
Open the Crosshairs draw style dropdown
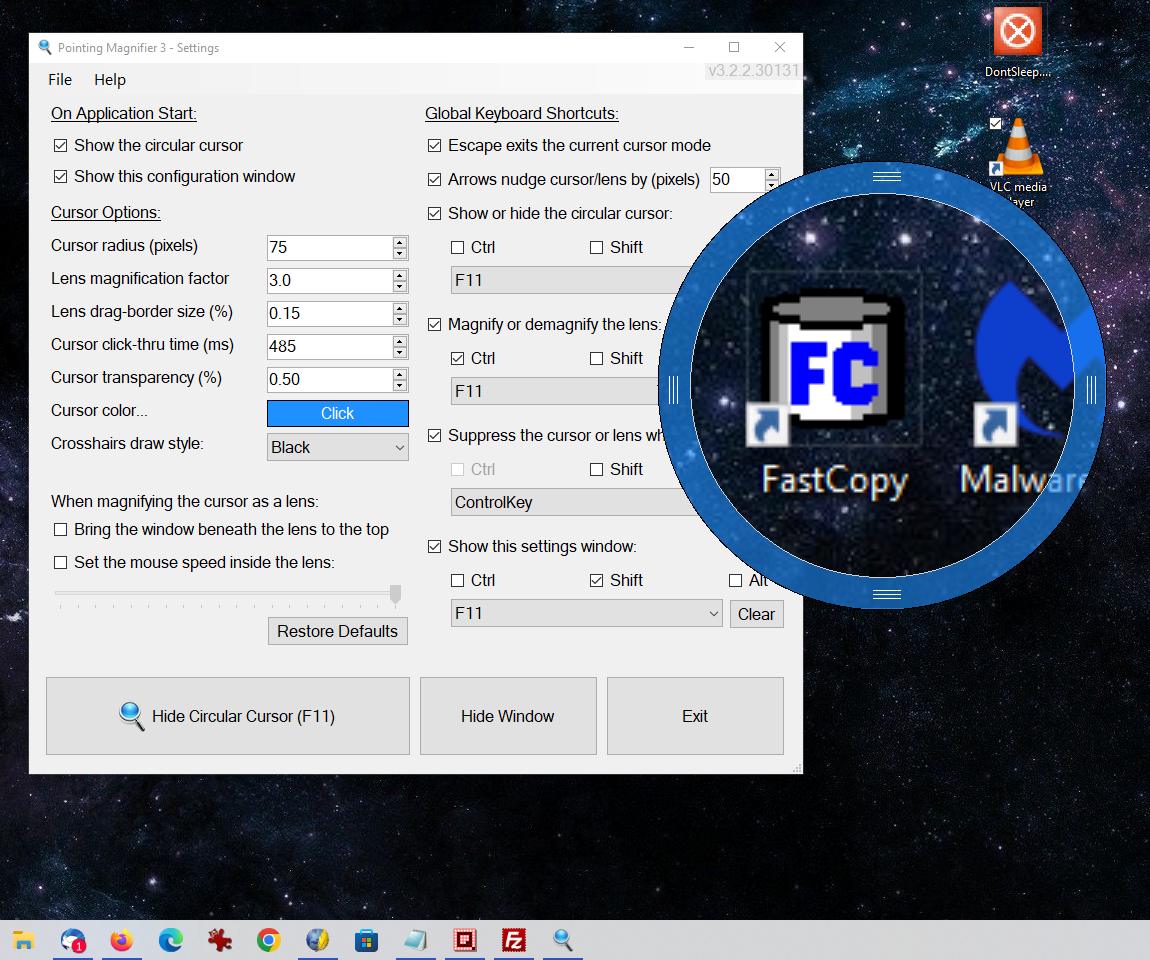(x=337, y=447)
